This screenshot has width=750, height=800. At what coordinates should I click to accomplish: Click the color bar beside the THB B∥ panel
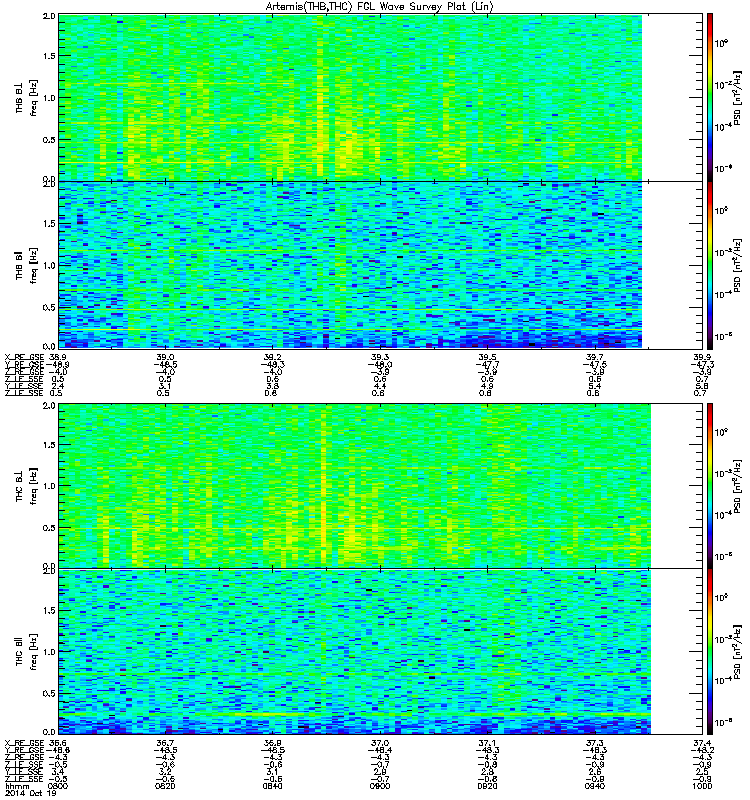click(710, 265)
